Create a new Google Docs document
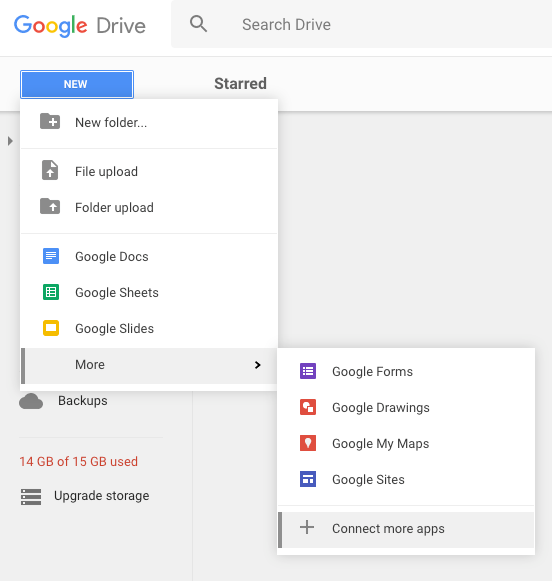 (x=149, y=256)
